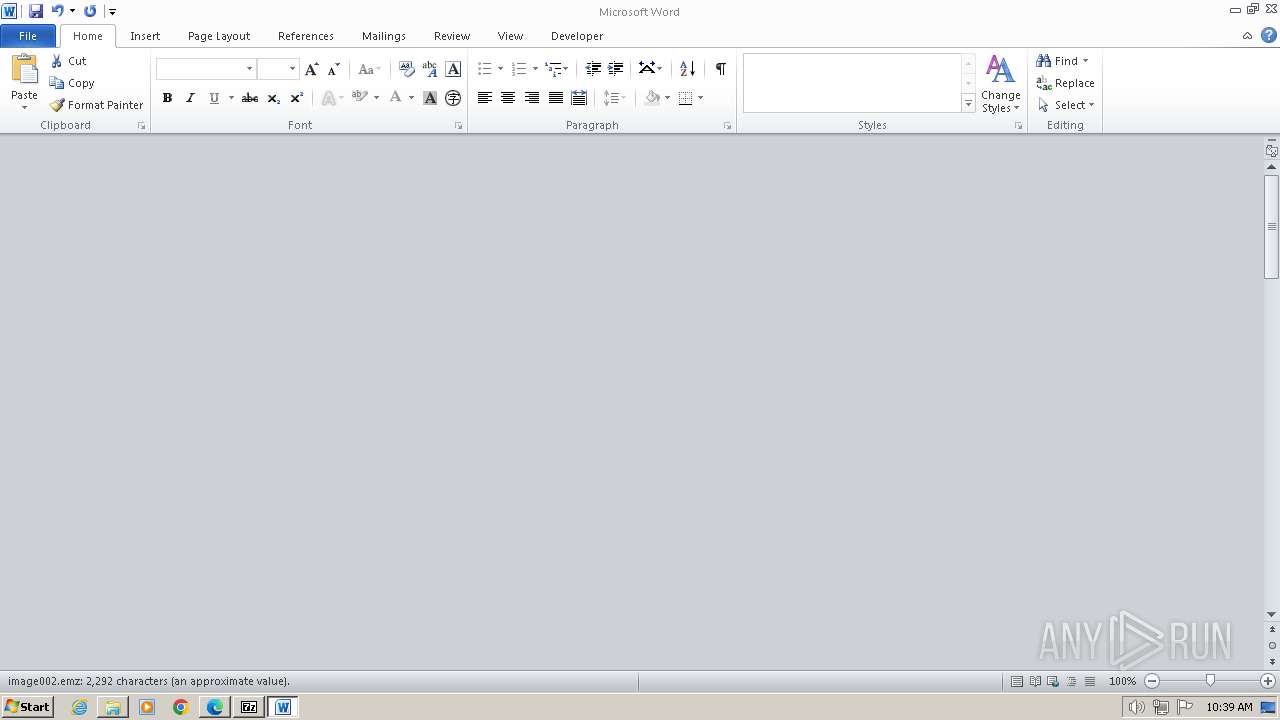Screen dimensions: 1280x720
Task: Click the Increase Indent icon
Action: 616,69
